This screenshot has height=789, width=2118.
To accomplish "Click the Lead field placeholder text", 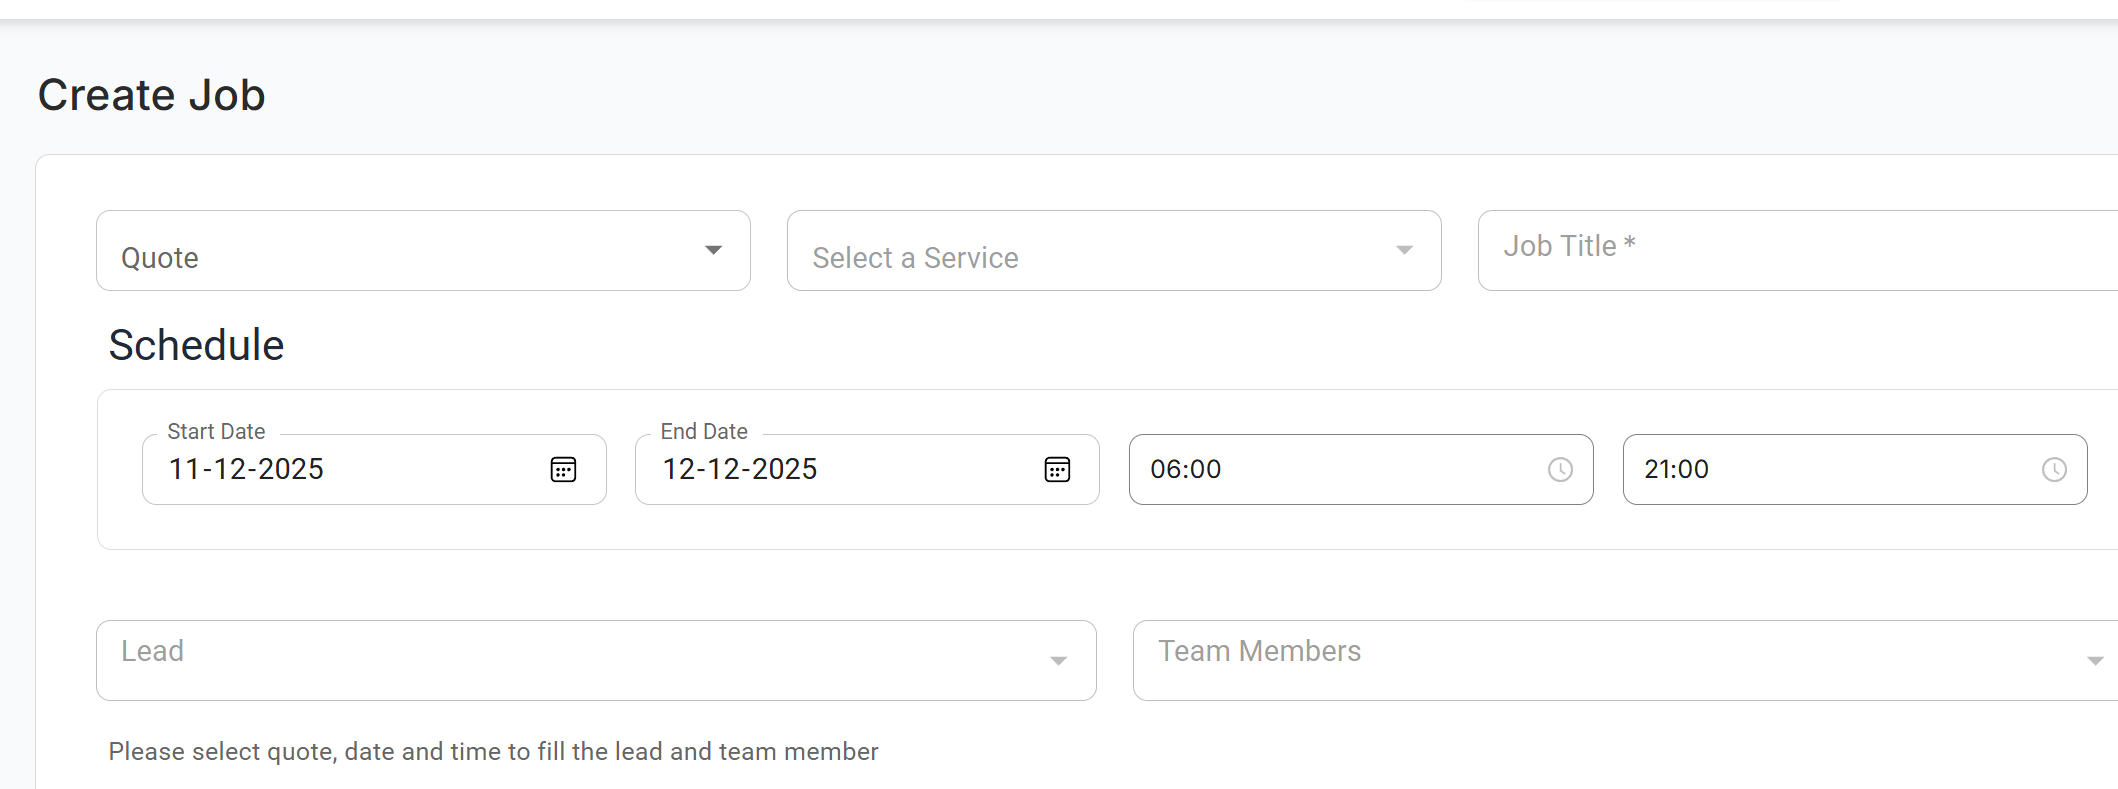I will coord(153,651).
